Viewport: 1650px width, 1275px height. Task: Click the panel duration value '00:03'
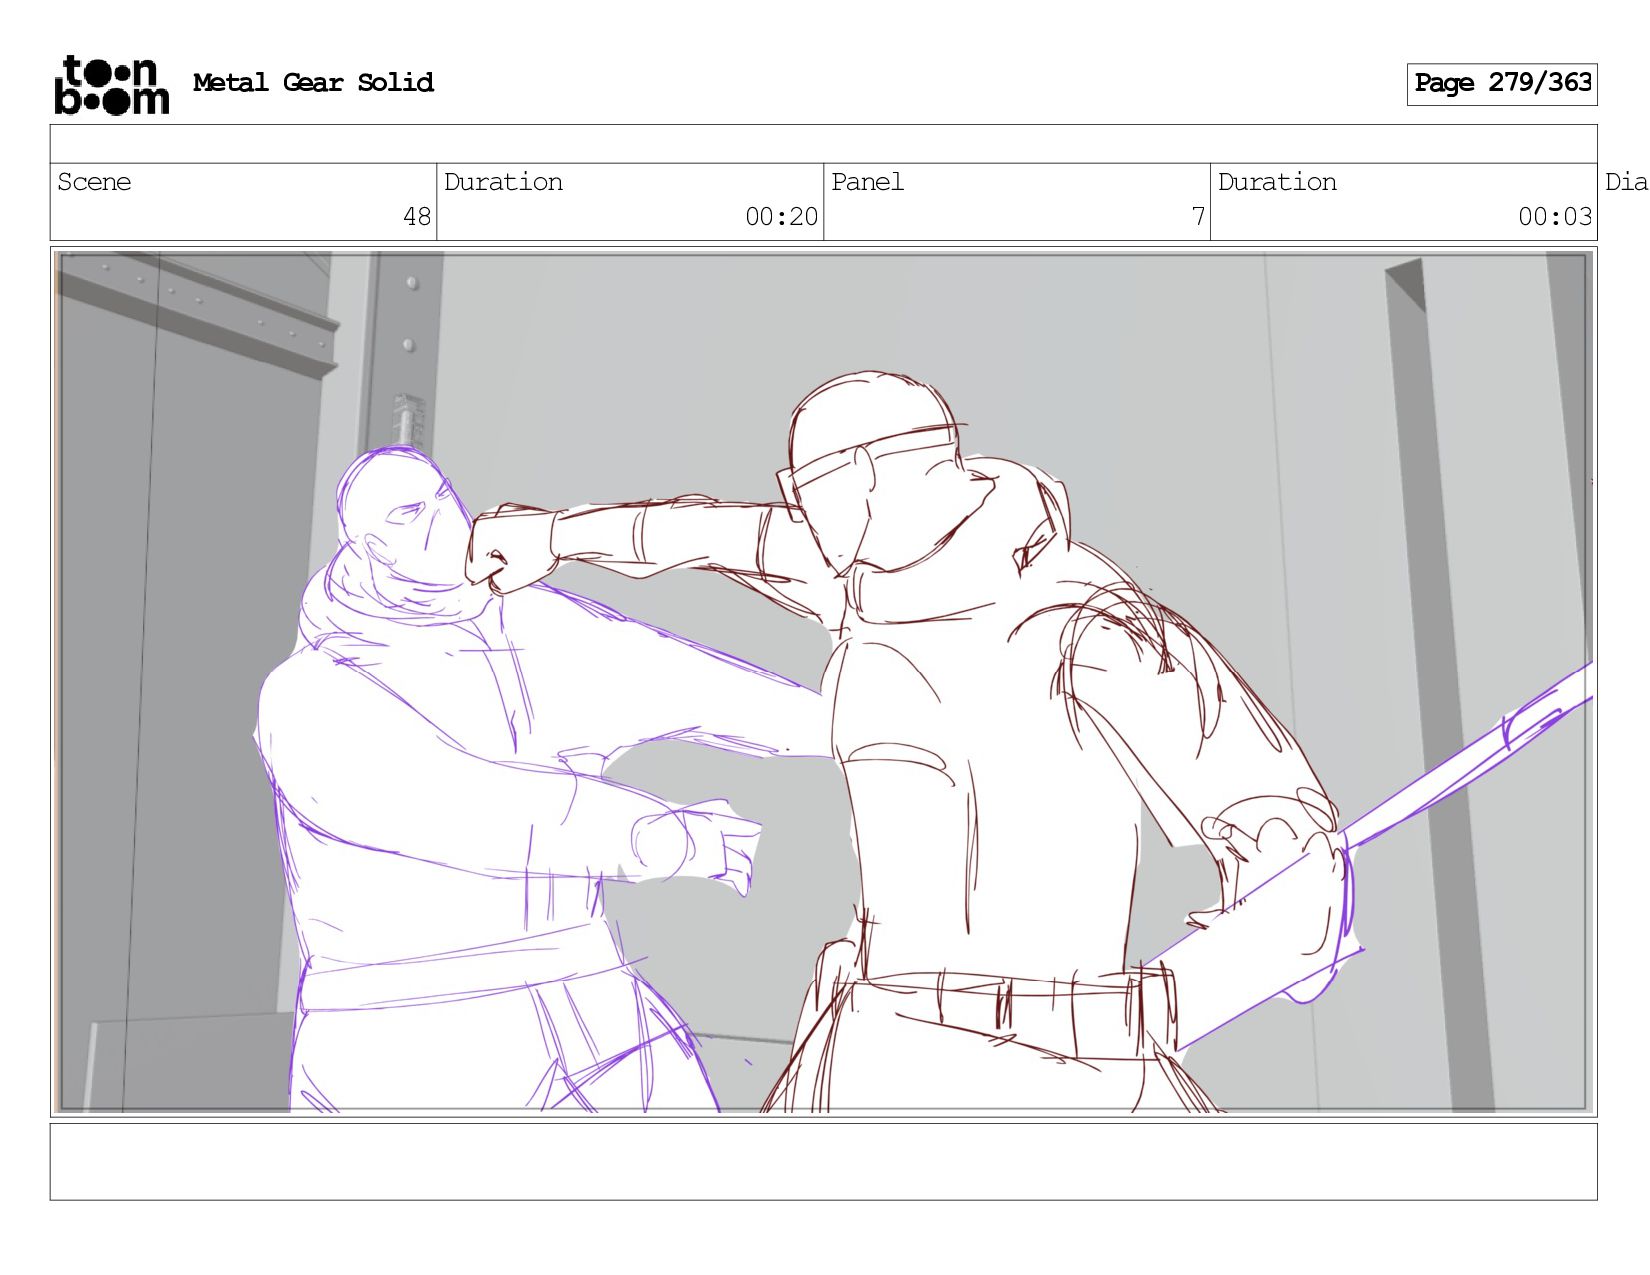point(1555,217)
